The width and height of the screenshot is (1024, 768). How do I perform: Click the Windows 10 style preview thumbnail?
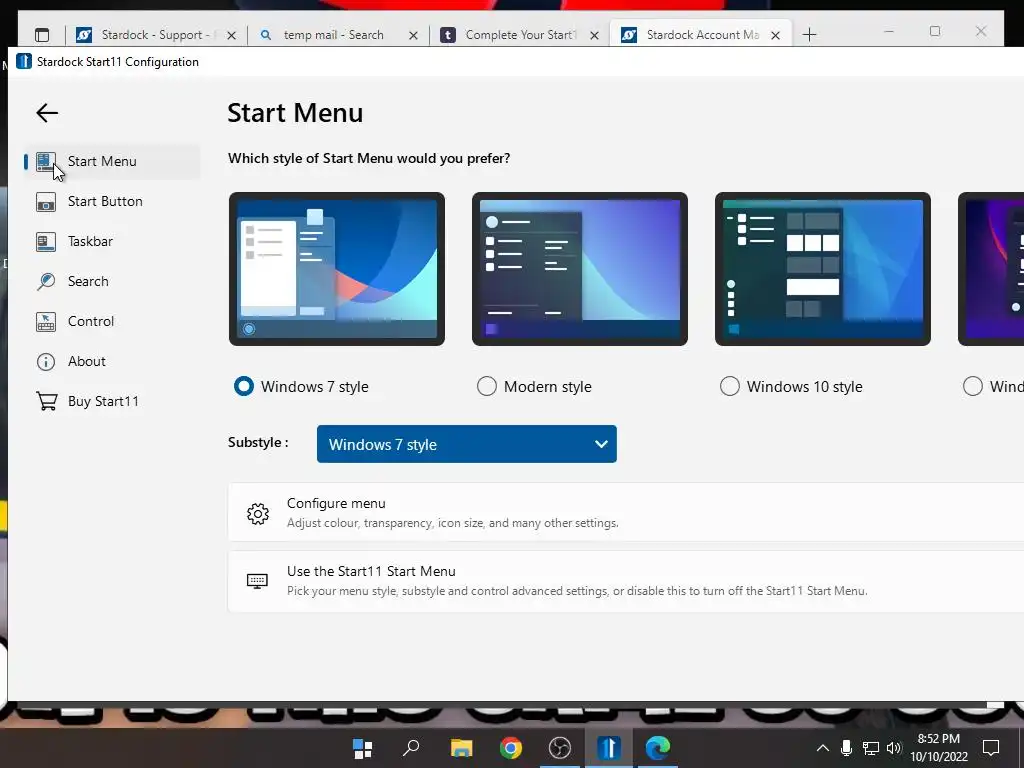point(822,268)
